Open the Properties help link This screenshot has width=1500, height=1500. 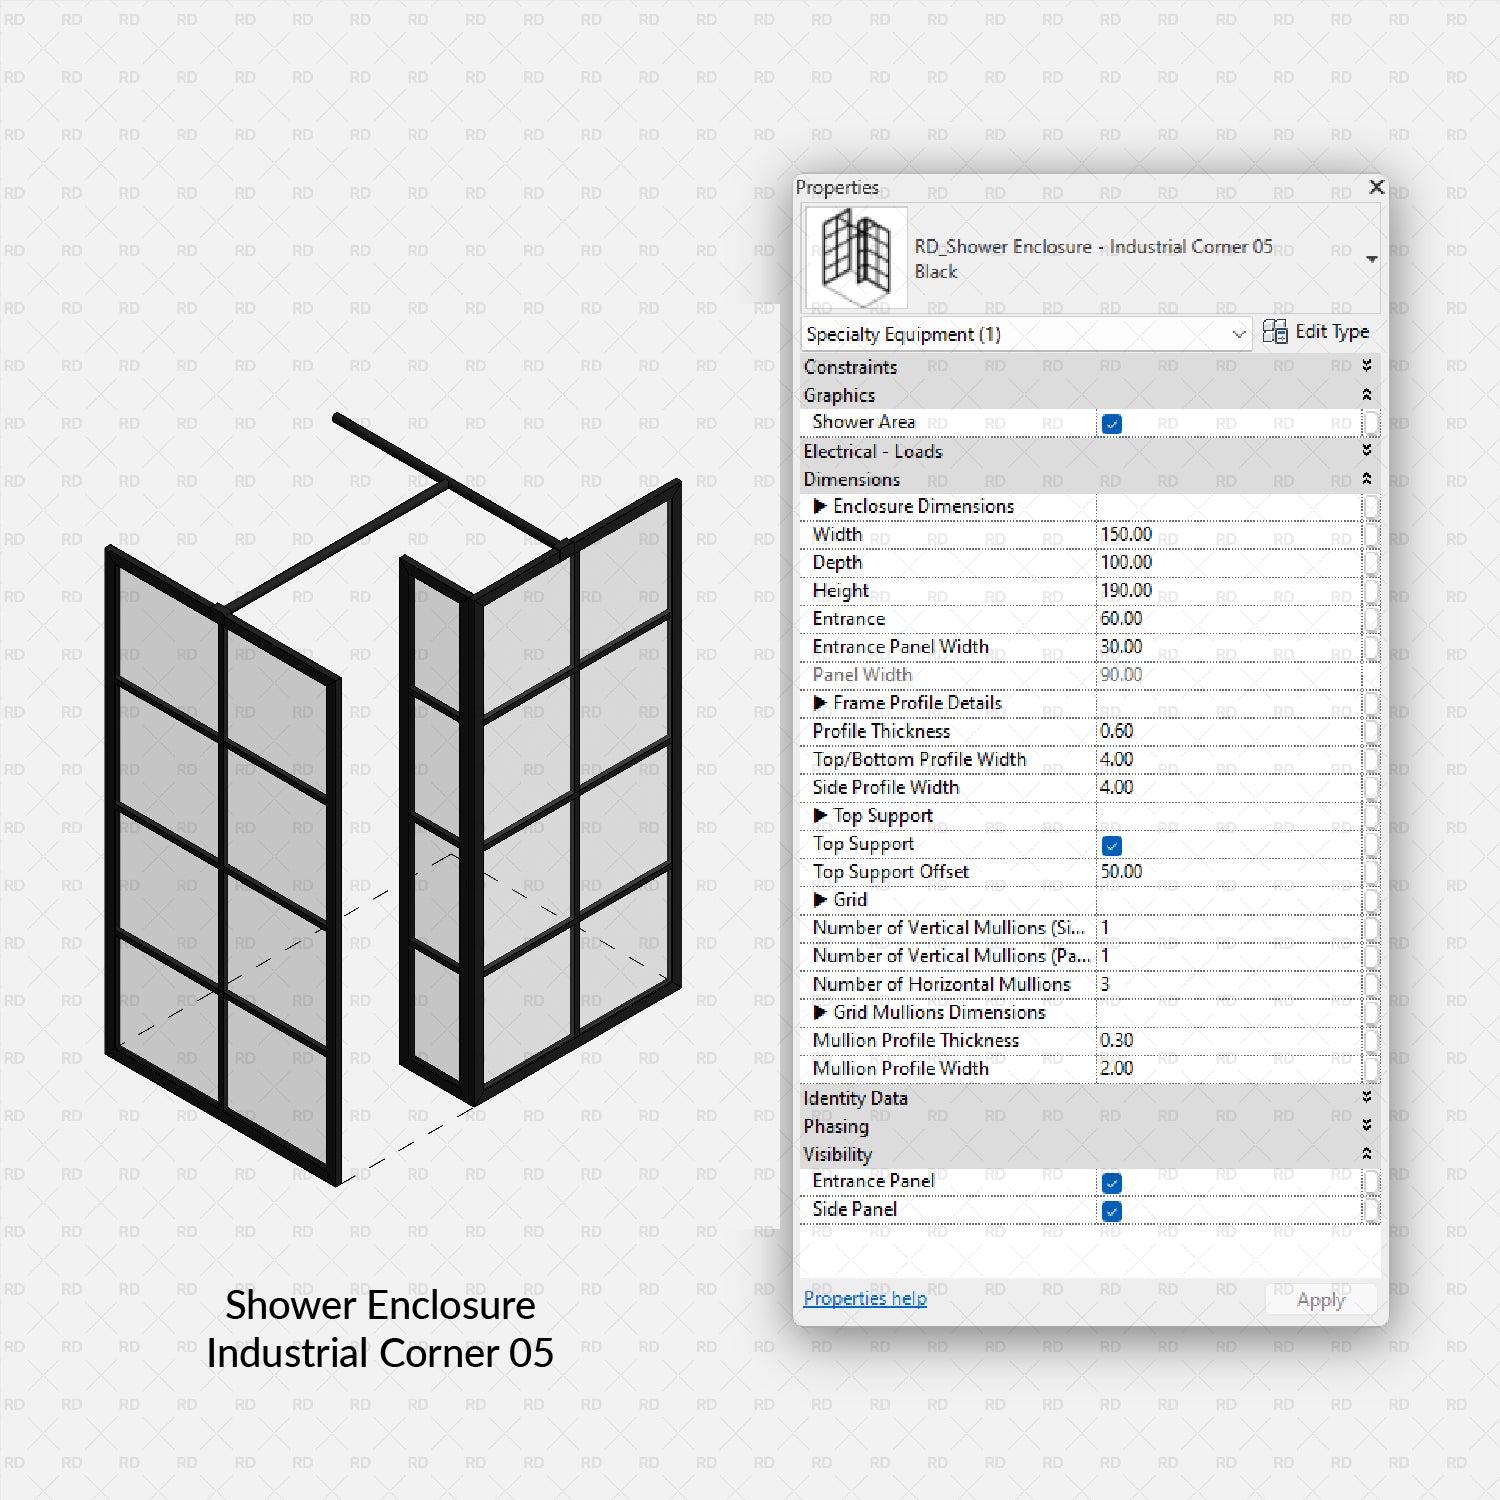863,1298
